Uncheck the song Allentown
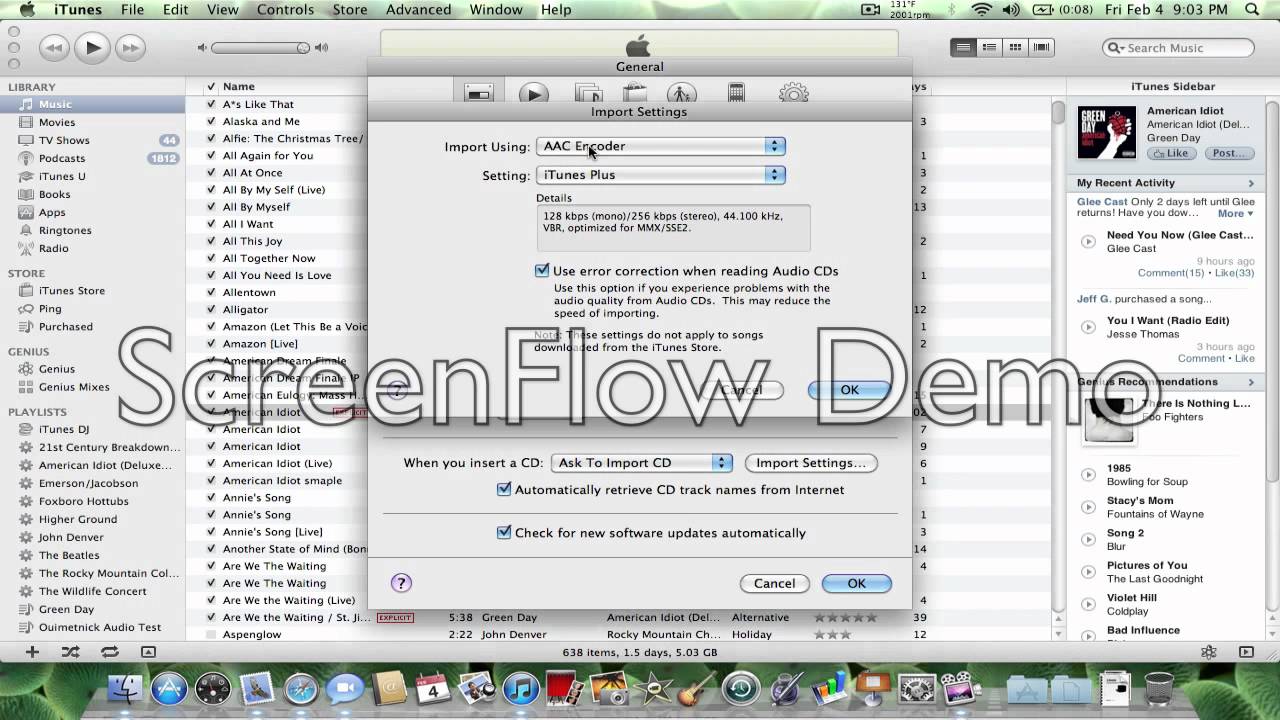This screenshot has height=720, width=1280. [211, 292]
